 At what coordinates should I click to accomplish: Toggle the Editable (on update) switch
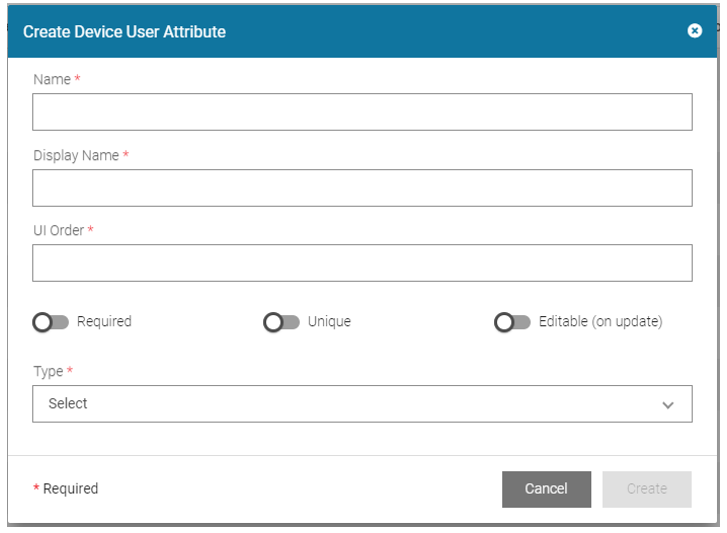tap(512, 322)
